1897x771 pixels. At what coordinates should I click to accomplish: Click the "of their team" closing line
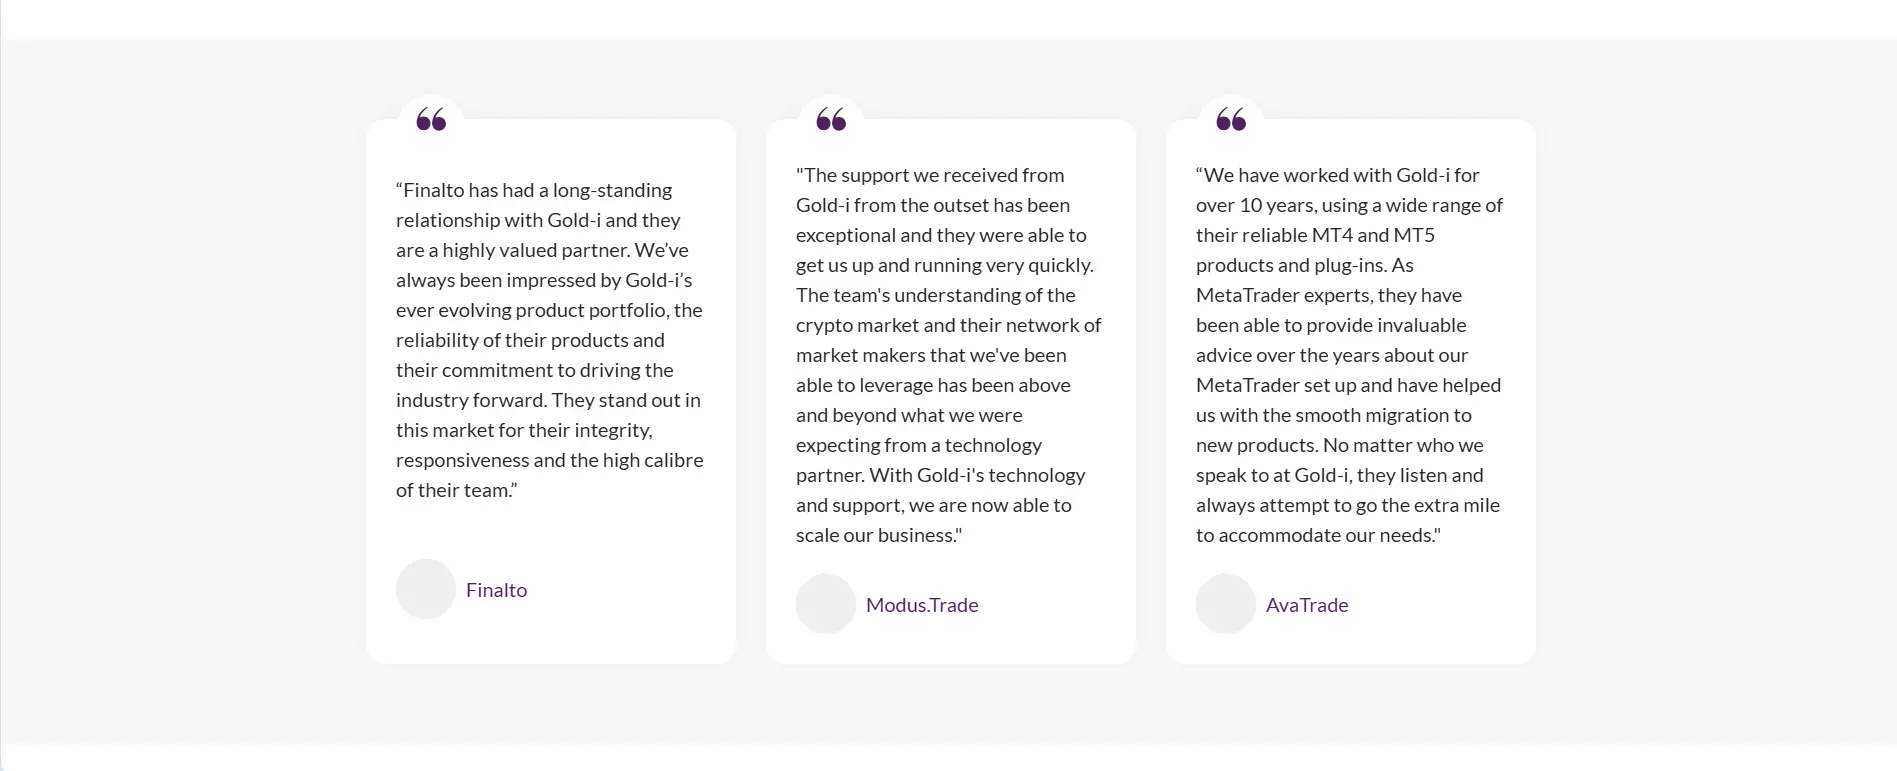tap(457, 490)
